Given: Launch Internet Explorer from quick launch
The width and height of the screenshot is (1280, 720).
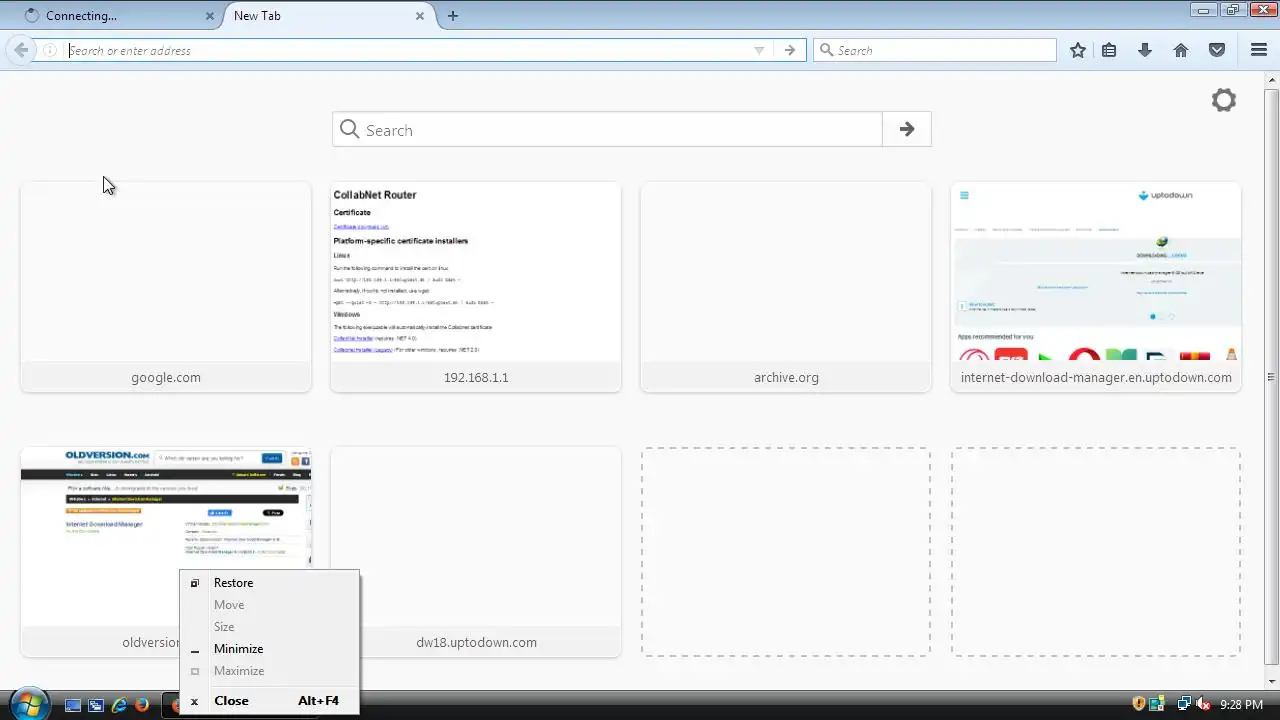Looking at the screenshot, I should tap(119, 705).
